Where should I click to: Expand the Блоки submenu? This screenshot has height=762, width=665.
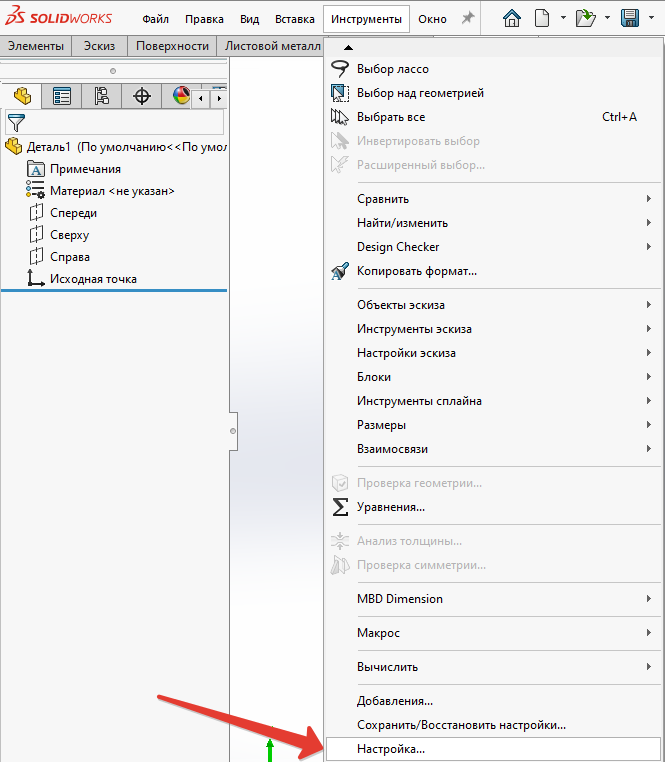pyautogui.click(x=493, y=377)
